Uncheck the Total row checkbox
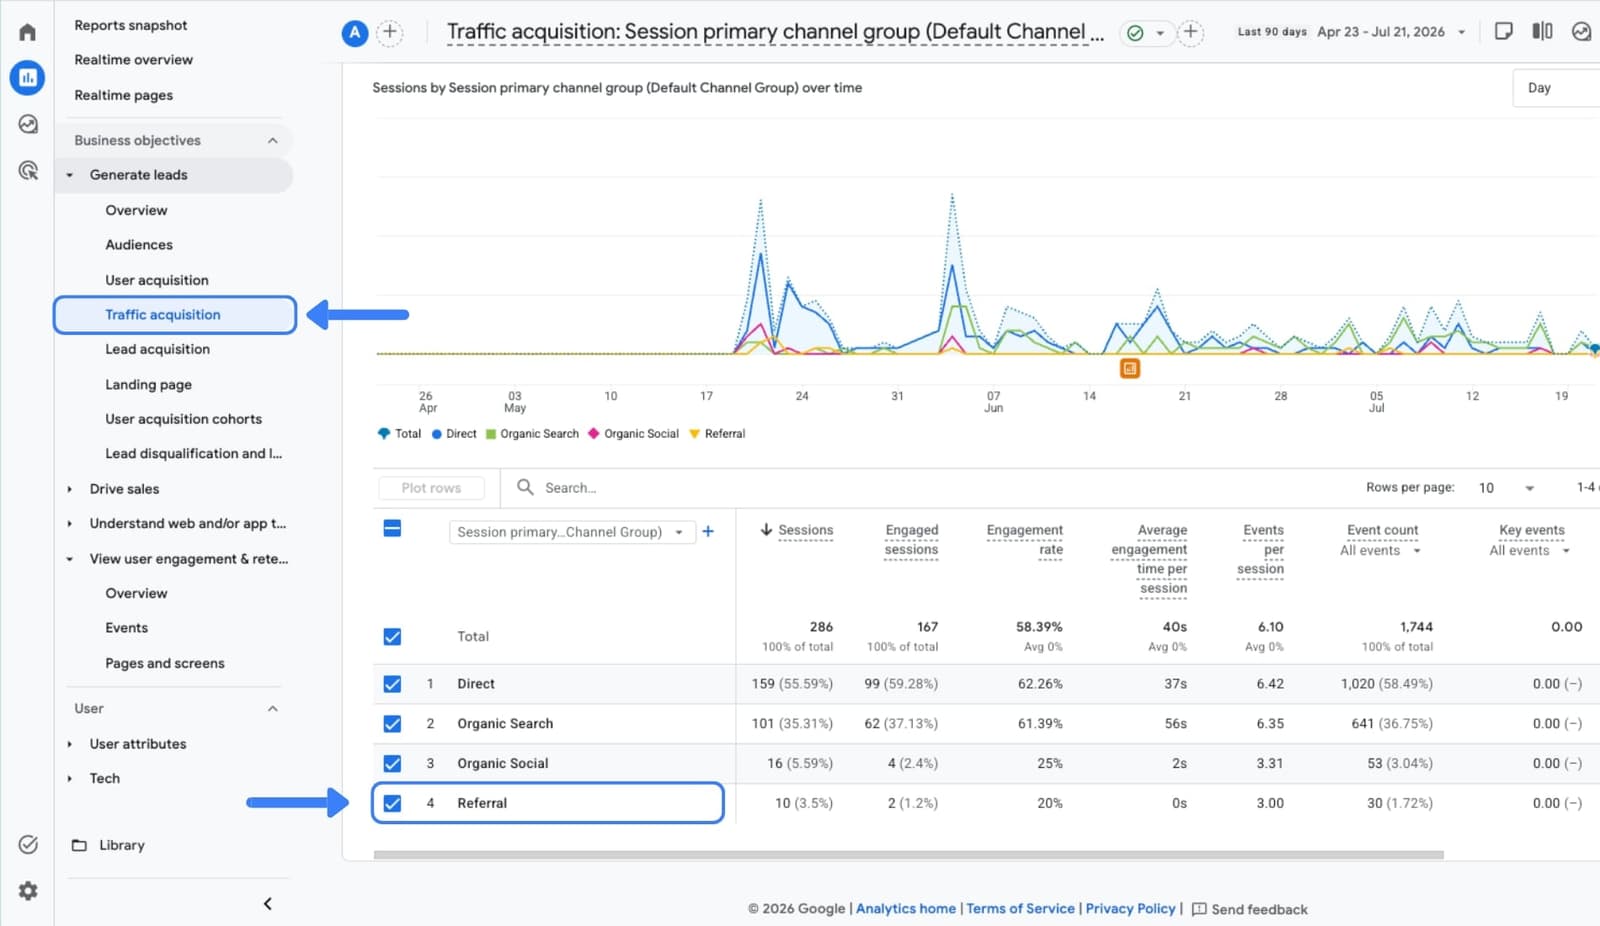The width and height of the screenshot is (1600, 926). (x=392, y=636)
